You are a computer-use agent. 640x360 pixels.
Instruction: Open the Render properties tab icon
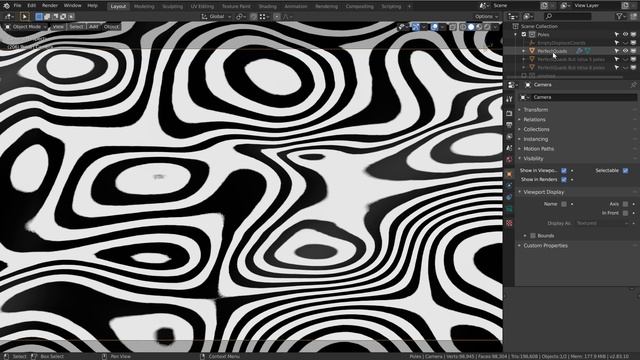click(x=509, y=113)
